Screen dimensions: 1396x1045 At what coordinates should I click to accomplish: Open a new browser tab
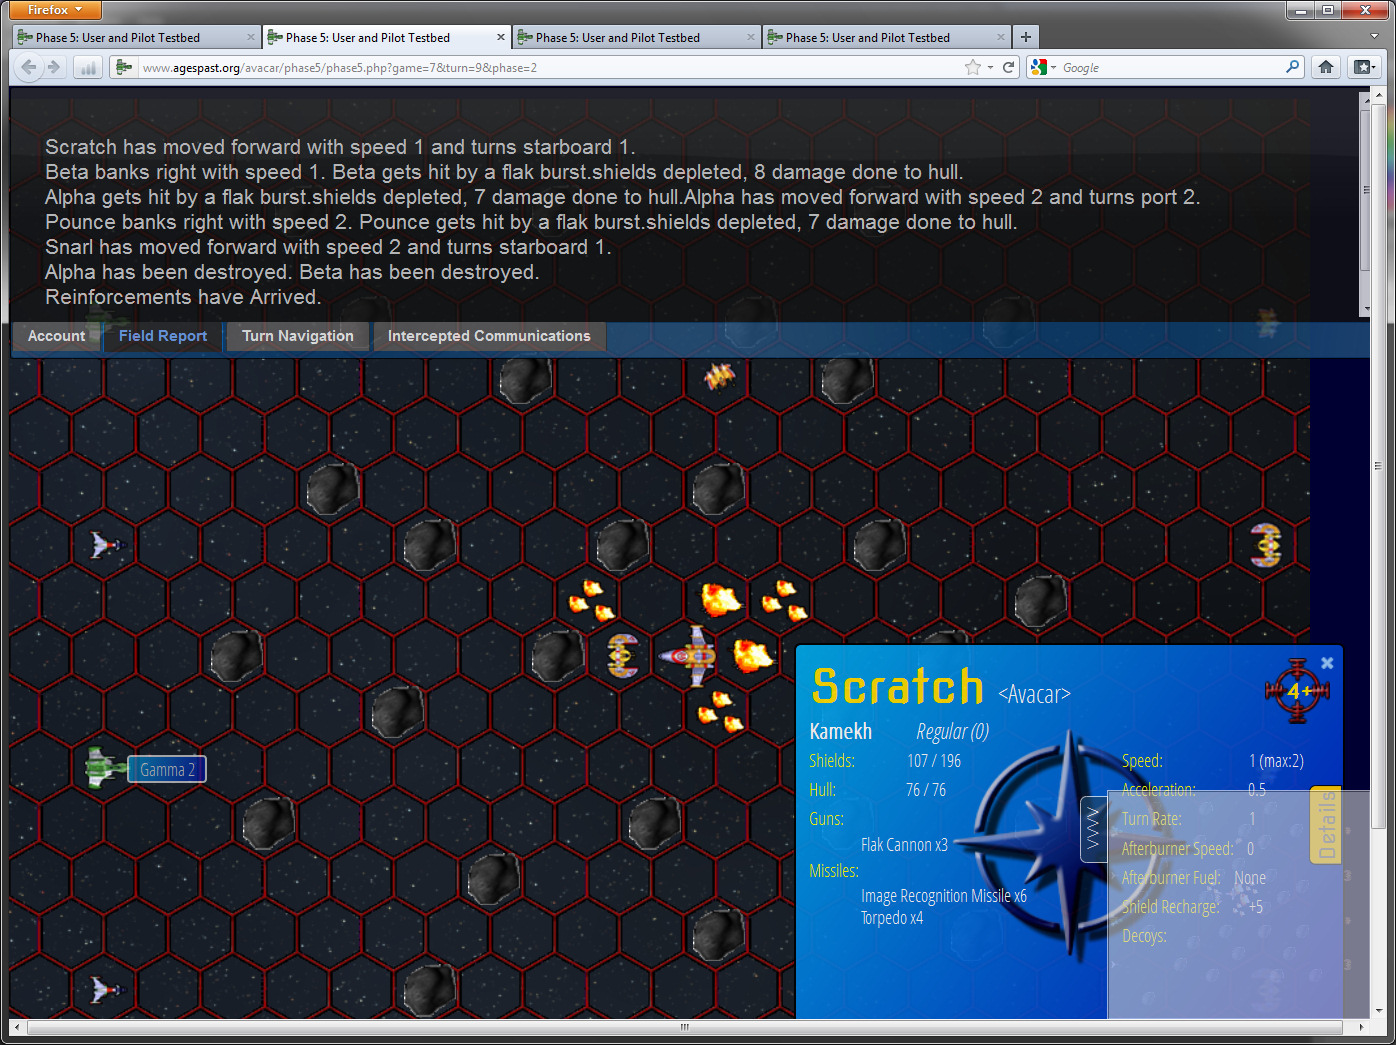pos(1025,37)
